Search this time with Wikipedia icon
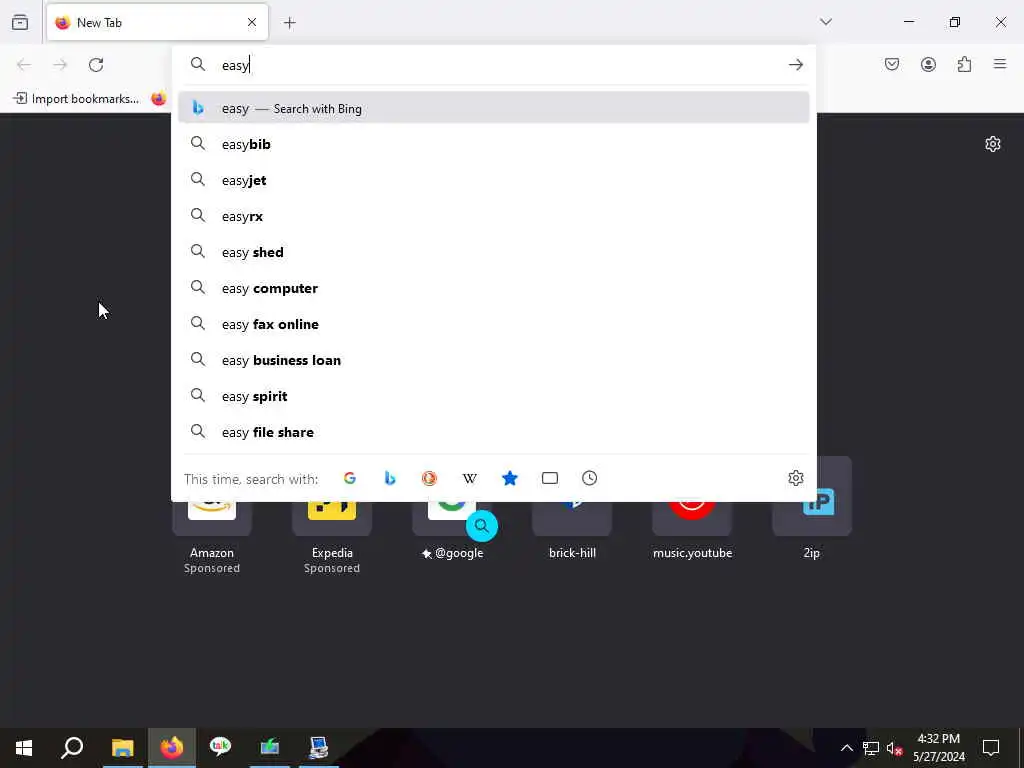This screenshot has width=1024, height=768. 470,478
